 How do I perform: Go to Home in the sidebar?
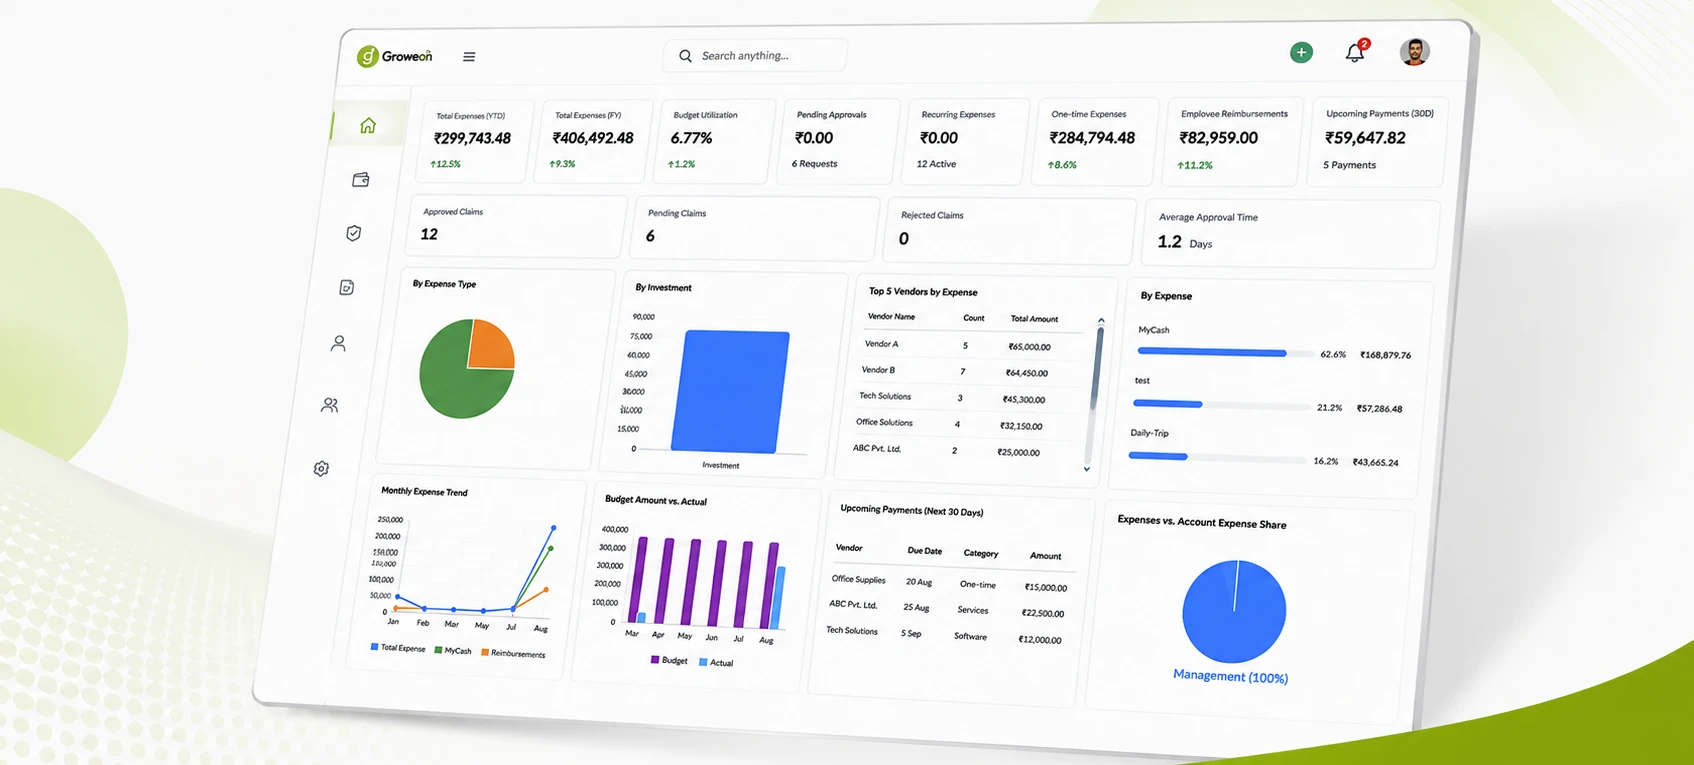368,125
